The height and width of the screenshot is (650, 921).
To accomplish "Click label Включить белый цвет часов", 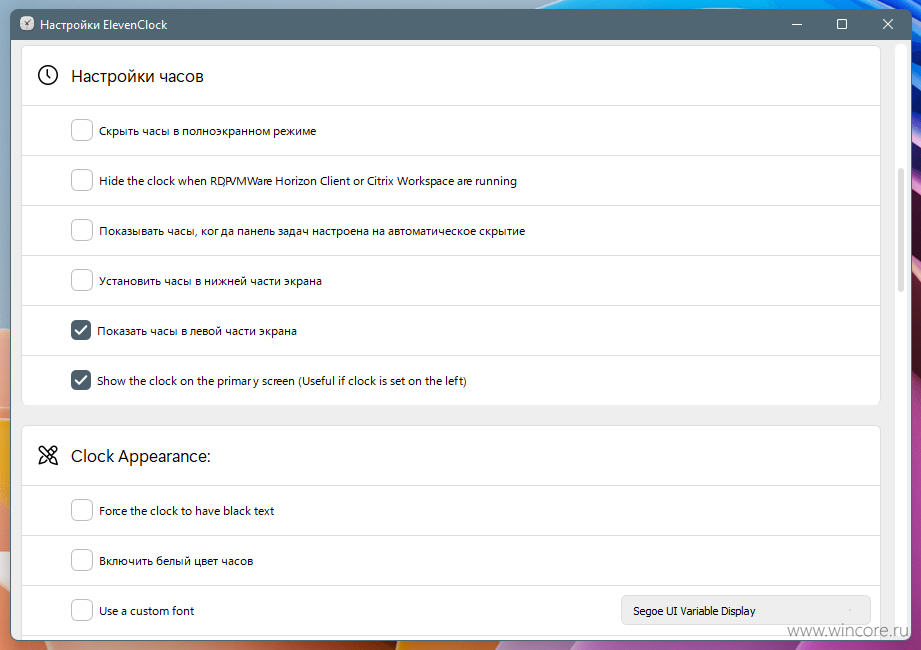I will coord(176,561).
